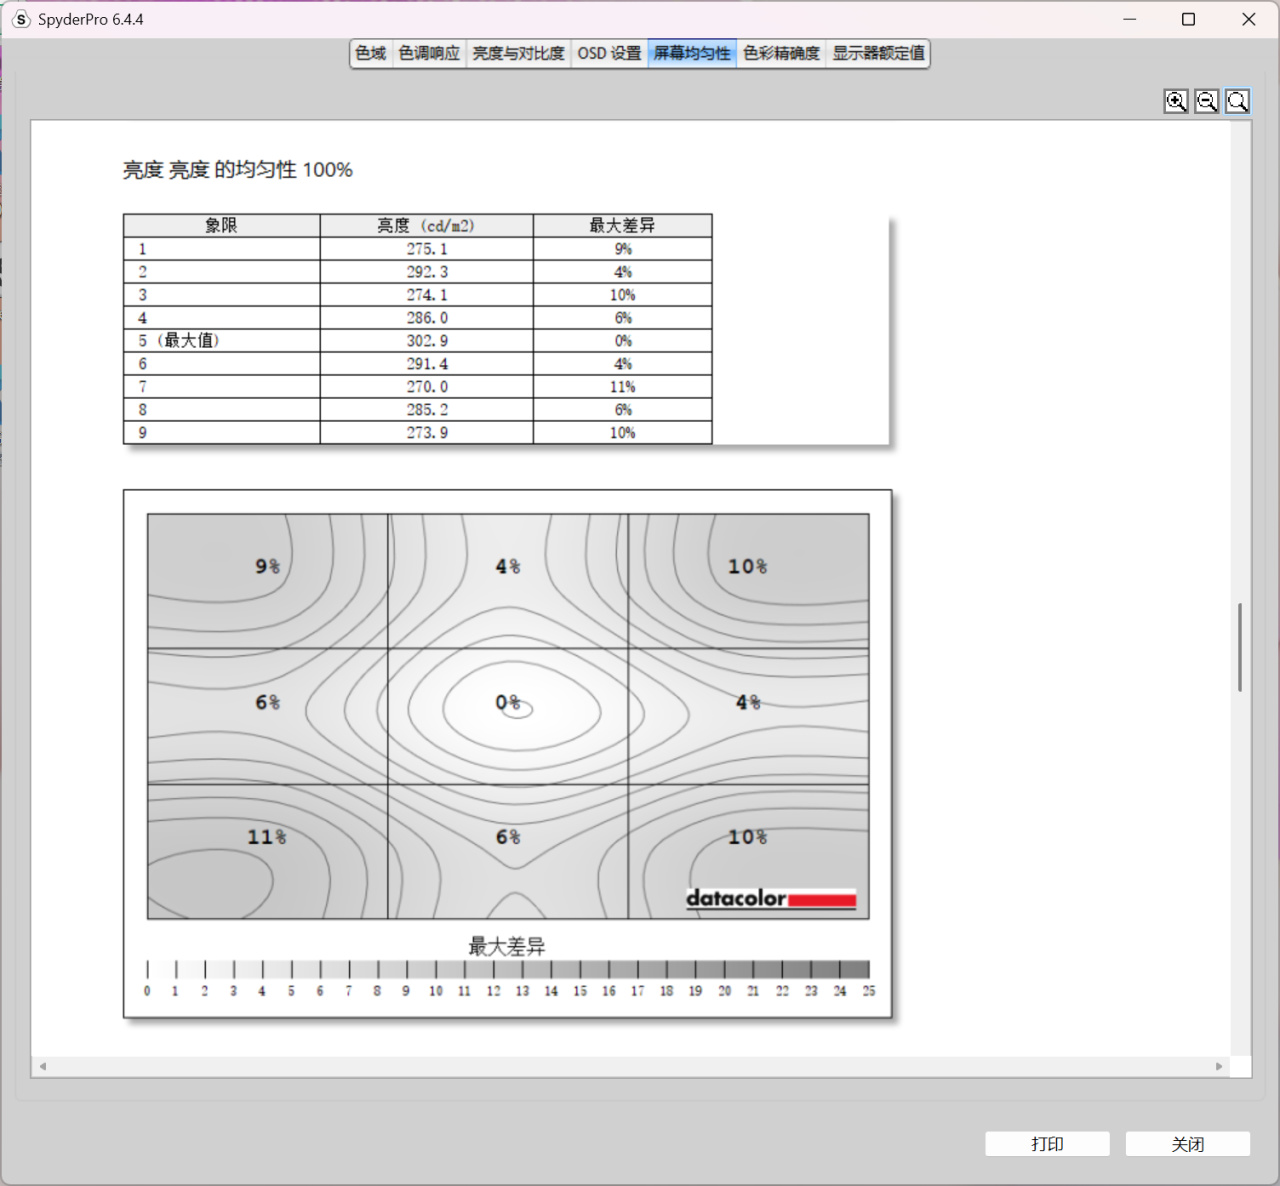Open the OSD 设置 tab
The height and width of the screenshot is (1186, 1280).
pyautogui.click(x=609, y=53)
